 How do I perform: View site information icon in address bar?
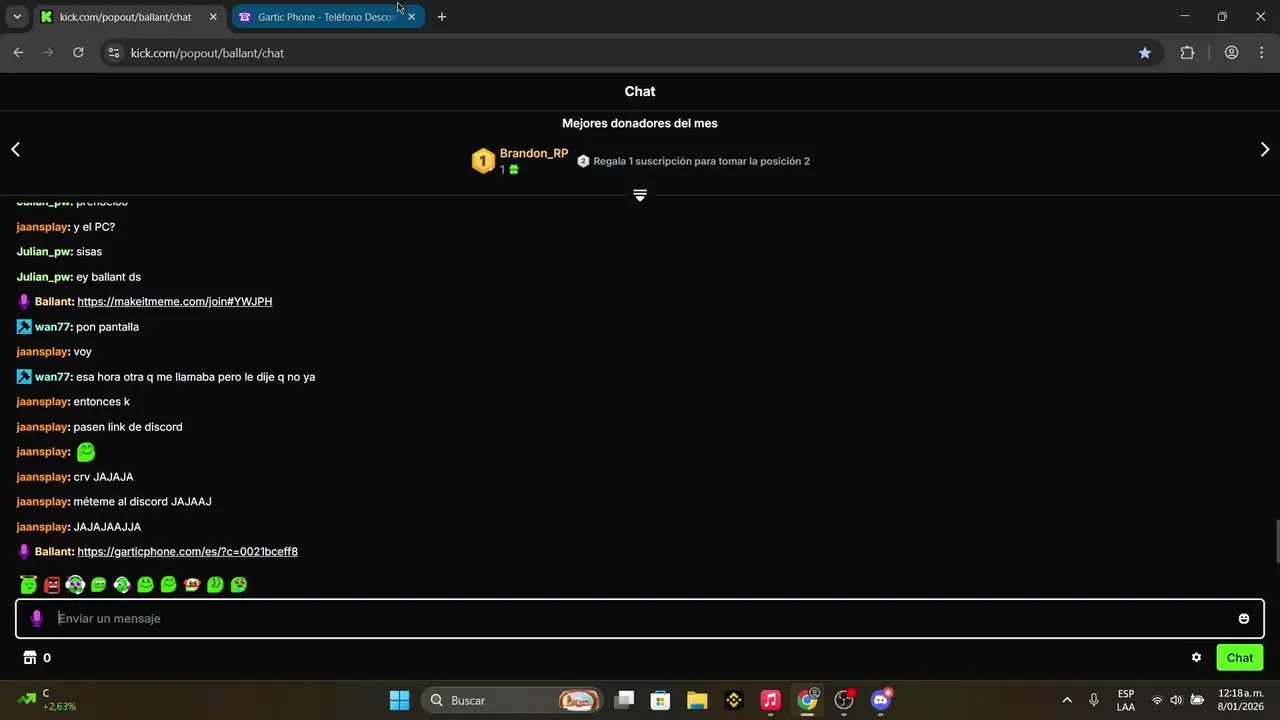[114, 53]
